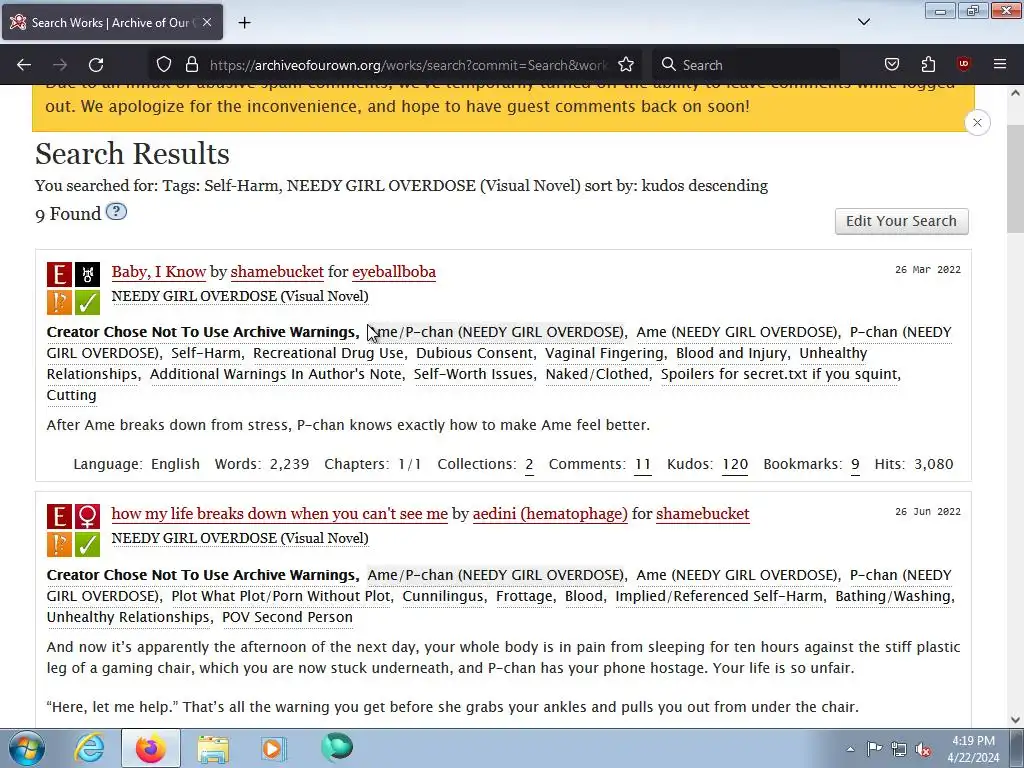This screenshot has width=1024, height=768.
Task: Open the network status tray icon
Action: tap(899, 749)
